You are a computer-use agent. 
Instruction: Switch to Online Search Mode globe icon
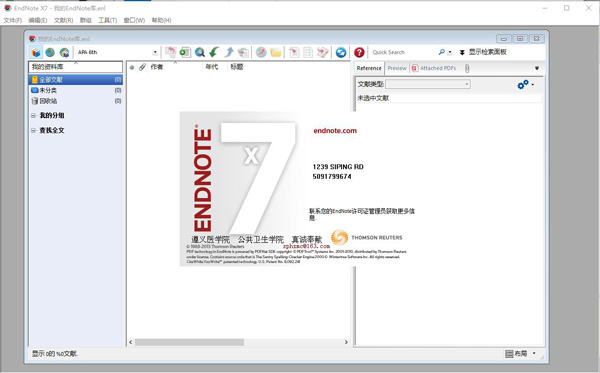tap(50, 52)
